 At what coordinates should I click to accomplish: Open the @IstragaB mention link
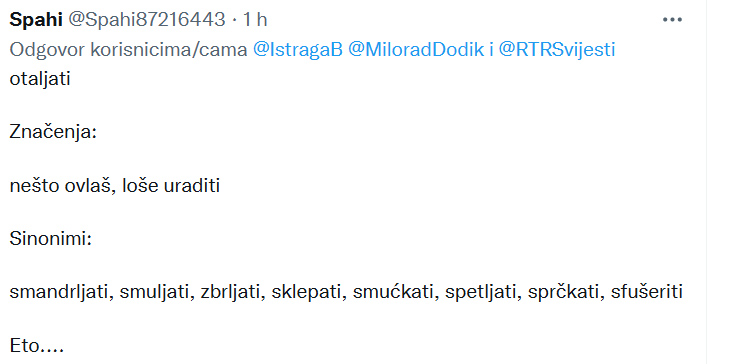coord(297,49)
